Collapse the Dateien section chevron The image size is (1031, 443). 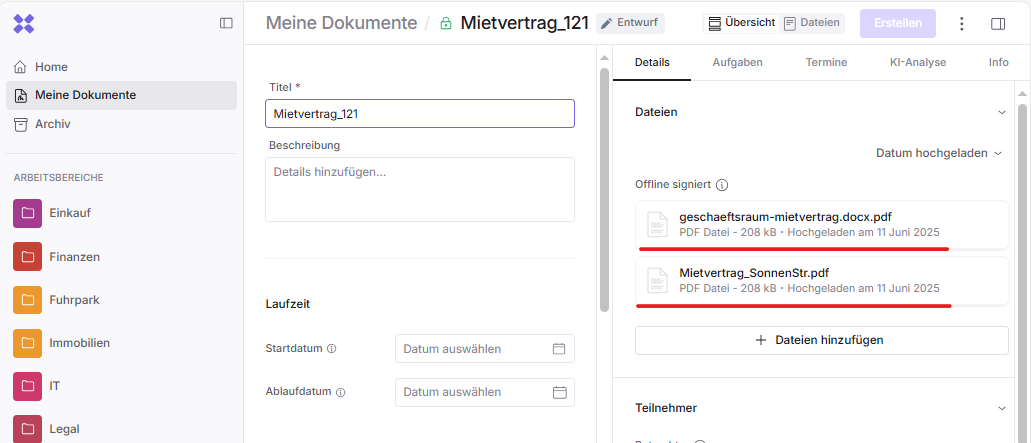[1002, 113]
